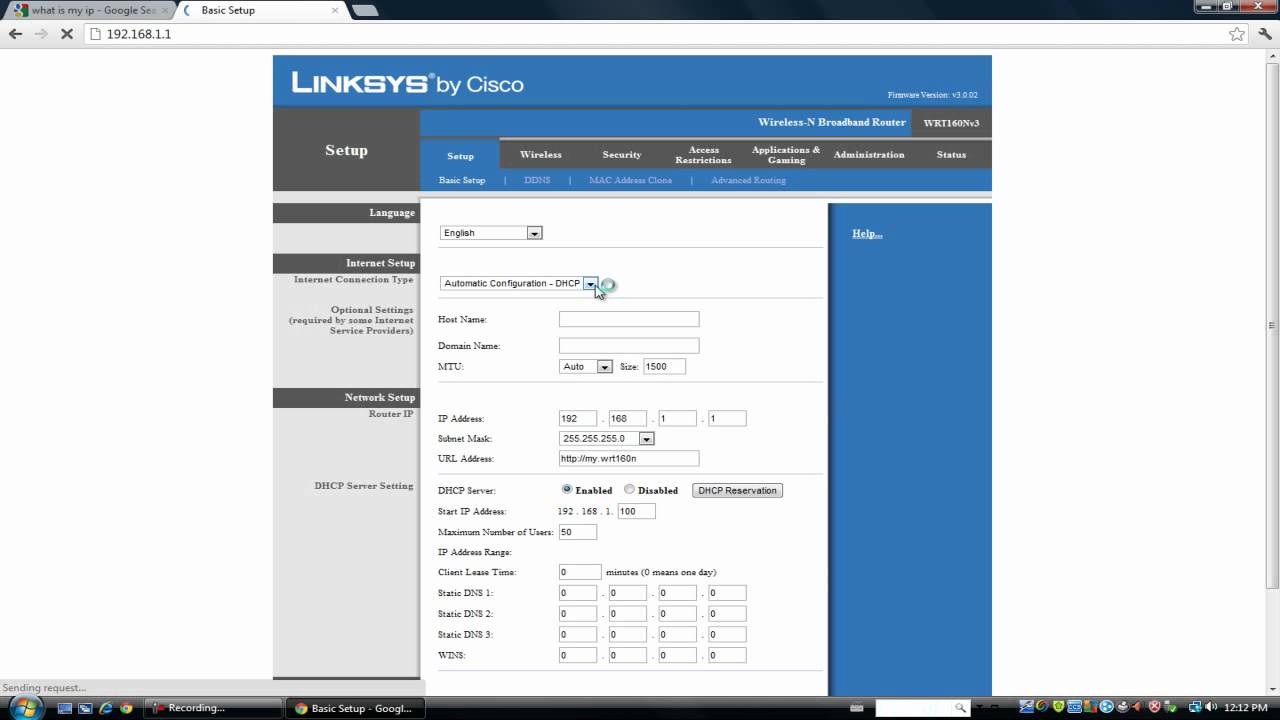
Task: Click first octet of Static DNS 2
Action: 578,614
